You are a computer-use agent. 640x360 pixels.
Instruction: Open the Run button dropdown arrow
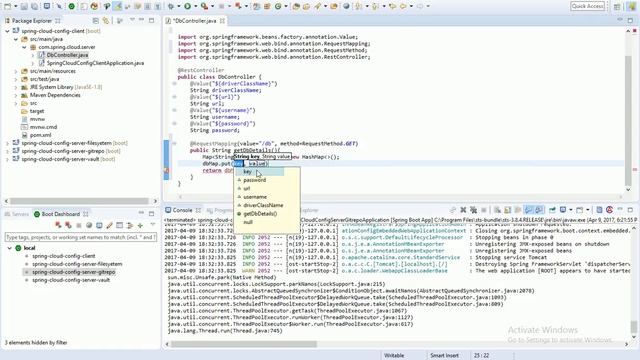(196, 6)
